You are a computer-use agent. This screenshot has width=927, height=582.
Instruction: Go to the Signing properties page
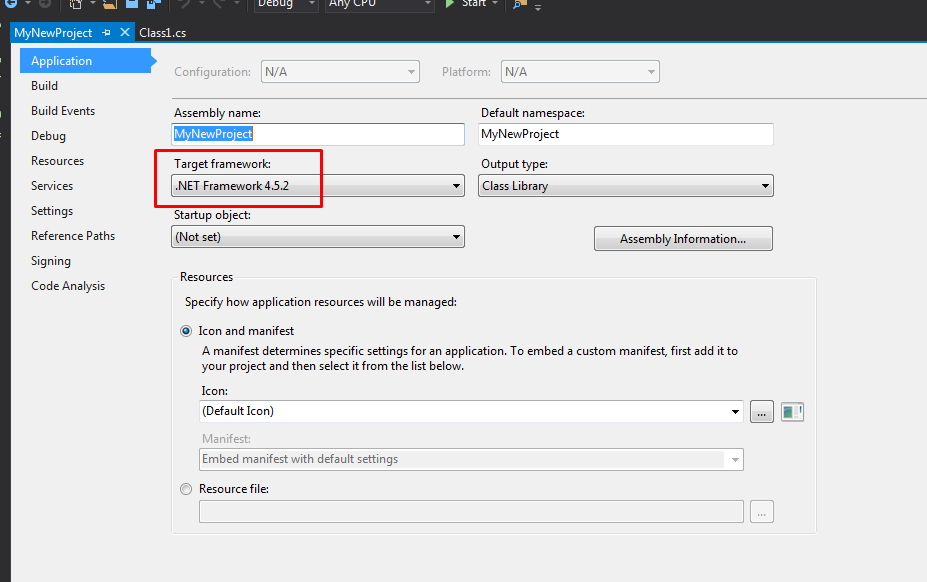click(x=51, y=261)
